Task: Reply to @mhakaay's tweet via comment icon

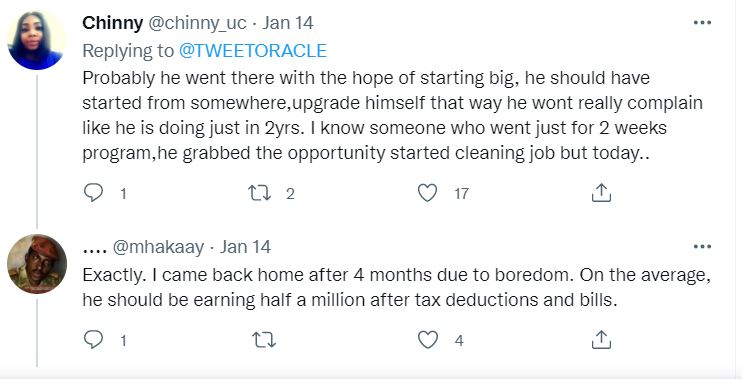Action: click(x=93, y=340)
